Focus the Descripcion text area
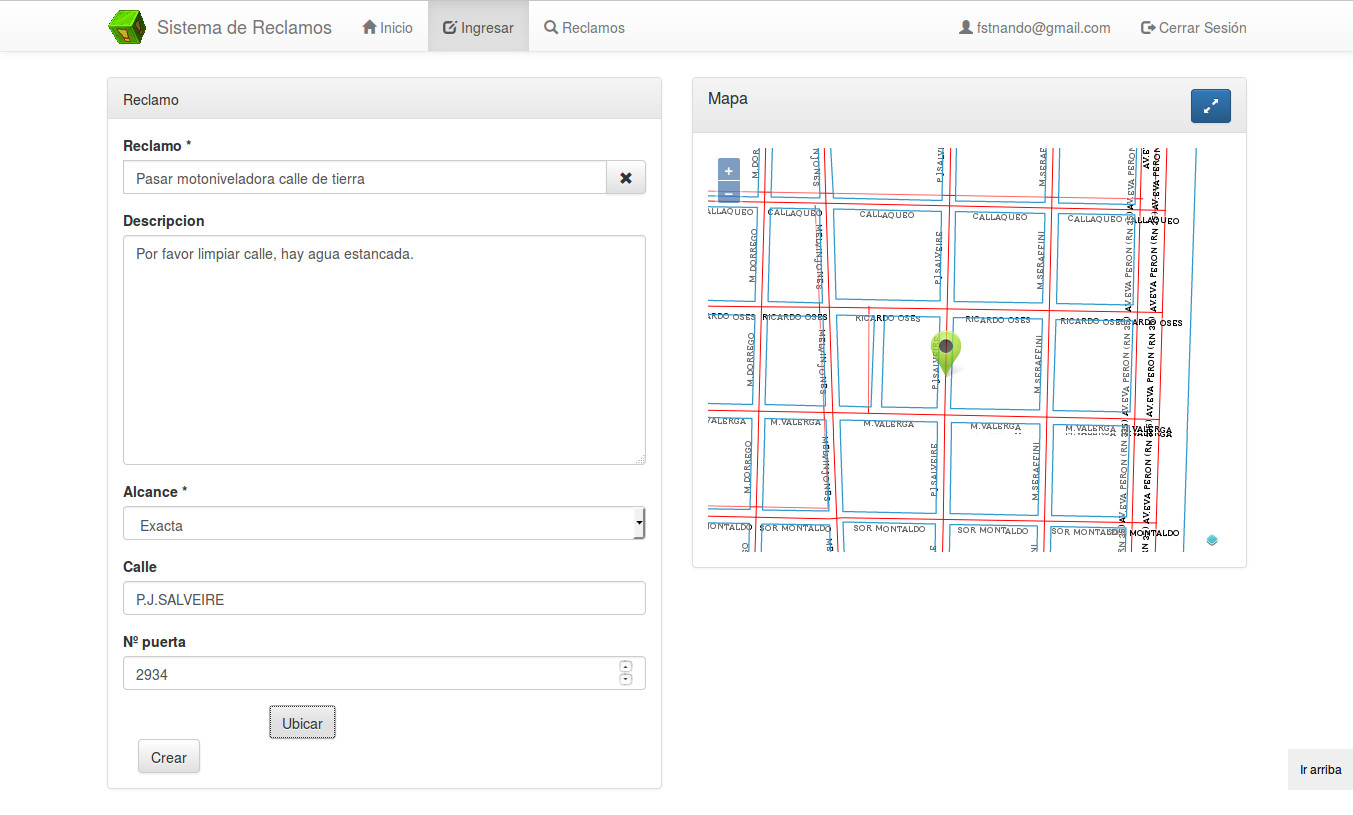This screenshot has height=815, width=1353. 384,350
